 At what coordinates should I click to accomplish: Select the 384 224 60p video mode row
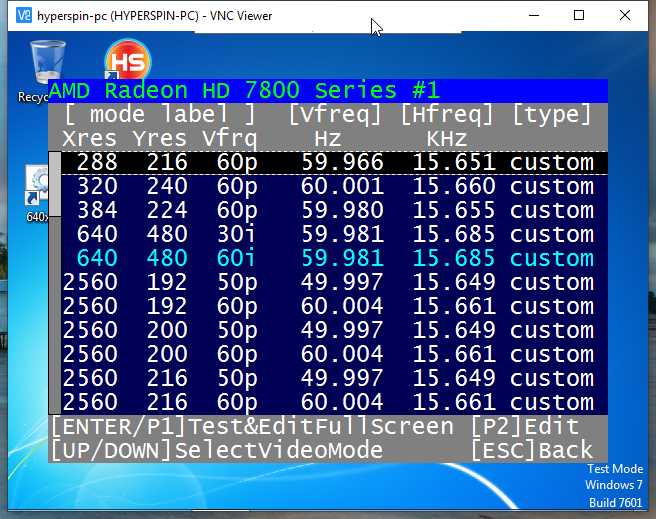335,210
